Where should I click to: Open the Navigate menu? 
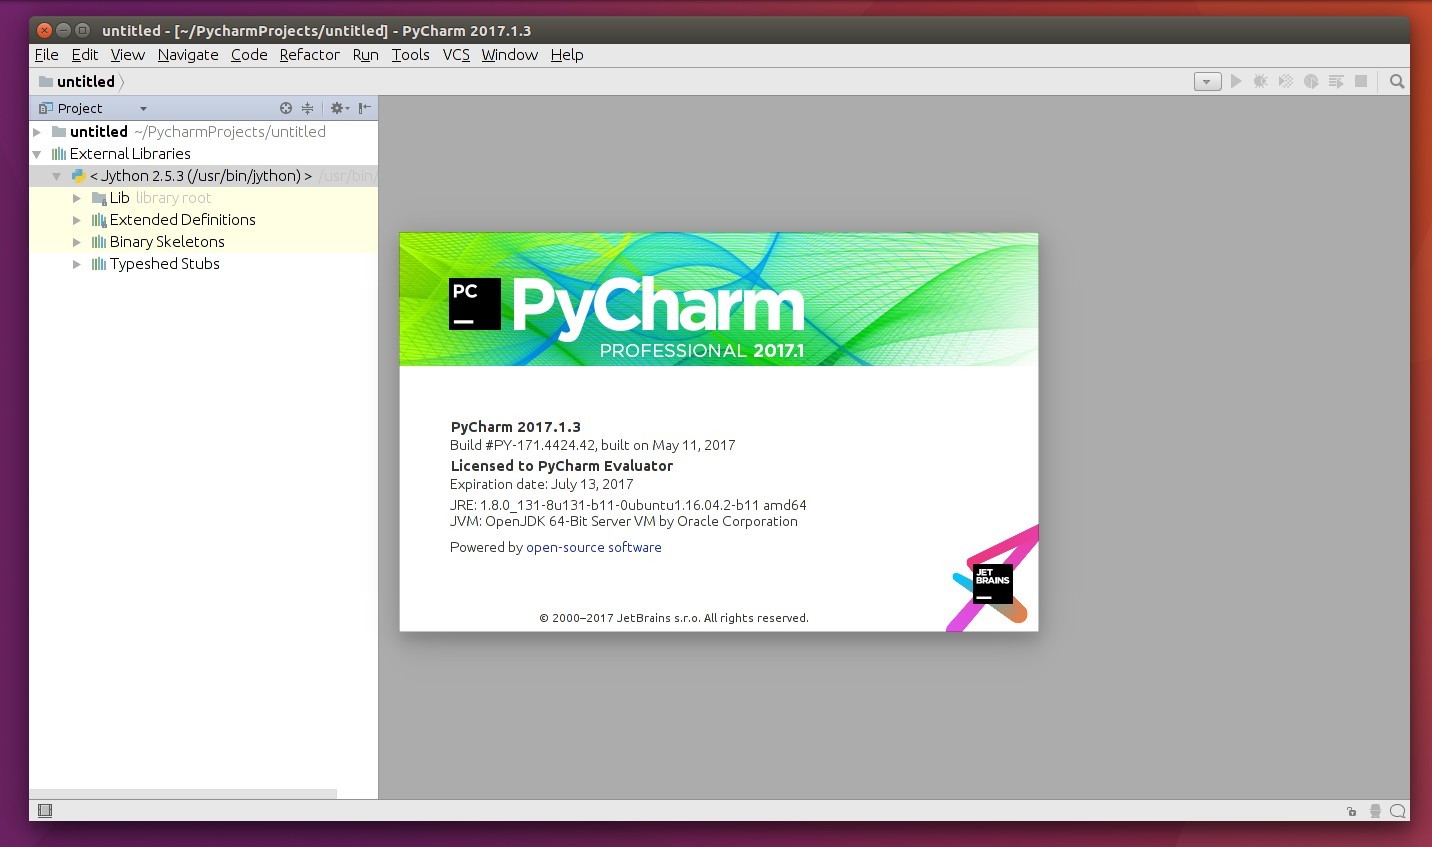[x=188, y=55]
